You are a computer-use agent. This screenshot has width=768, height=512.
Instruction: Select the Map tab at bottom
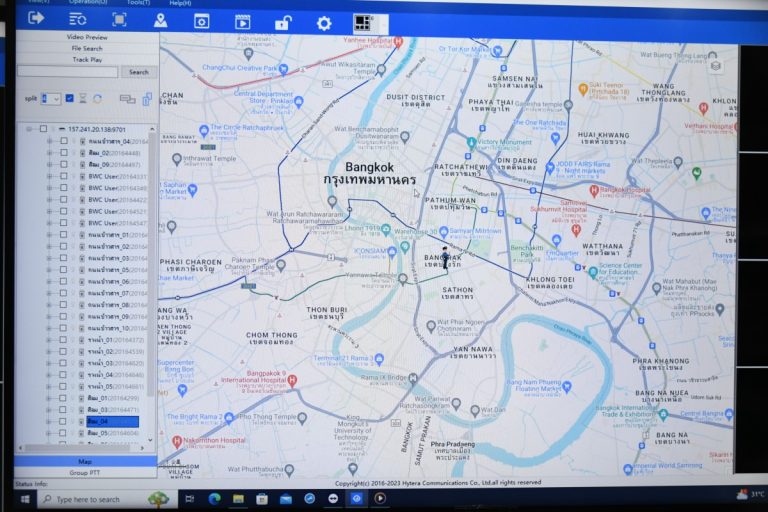point(85,461)
